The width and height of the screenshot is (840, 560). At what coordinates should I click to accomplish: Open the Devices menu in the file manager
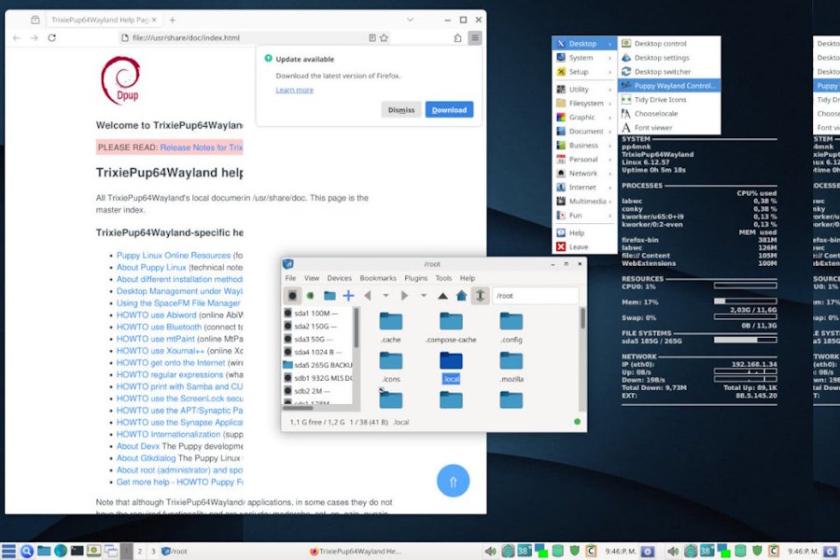click(x=339, y=278)
